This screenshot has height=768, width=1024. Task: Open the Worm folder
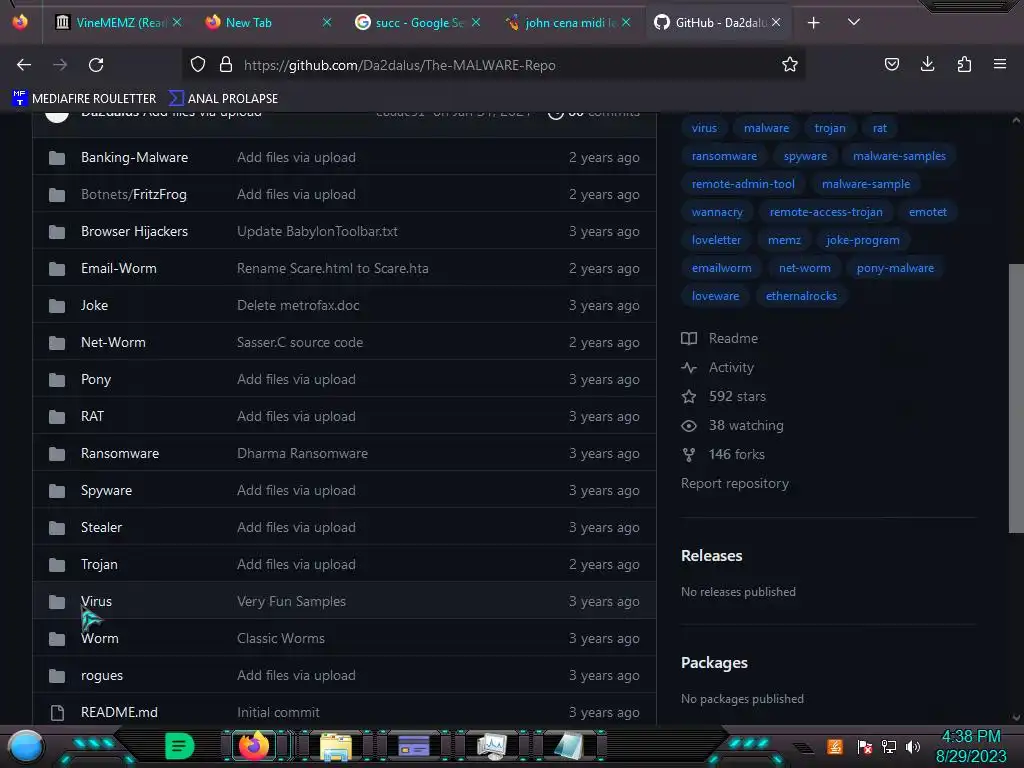[99, 639]
